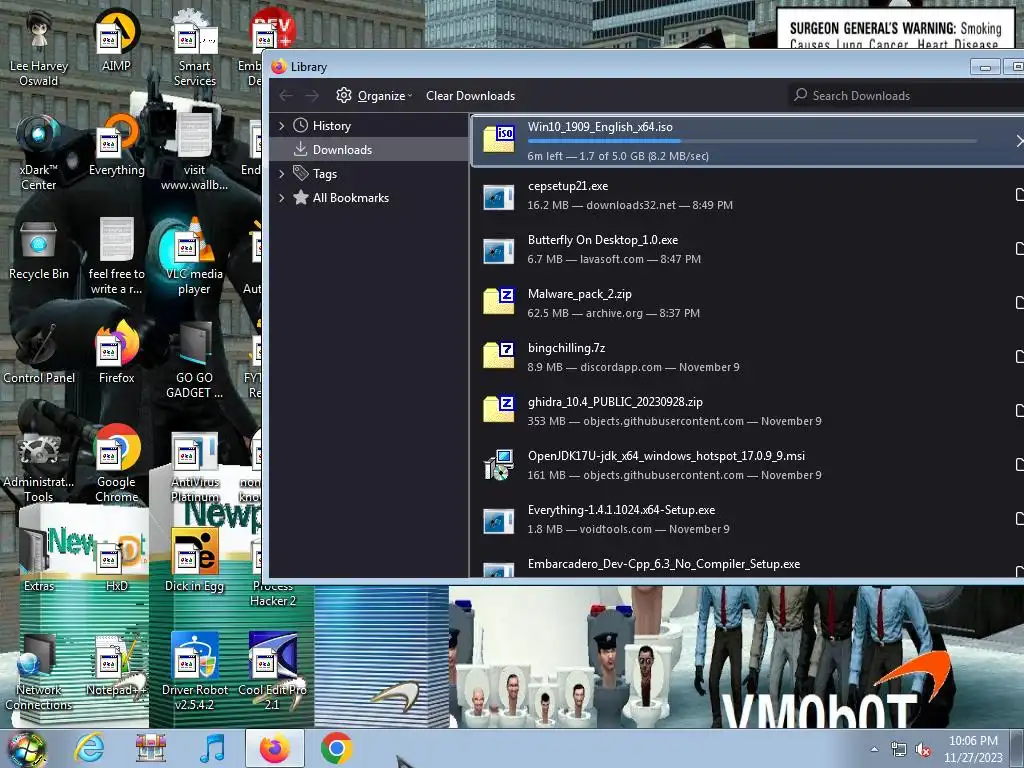This screenshot has width=1024, height=768.
Task: Open the Organize dropdown menu
Action: [x=374, y=95]
